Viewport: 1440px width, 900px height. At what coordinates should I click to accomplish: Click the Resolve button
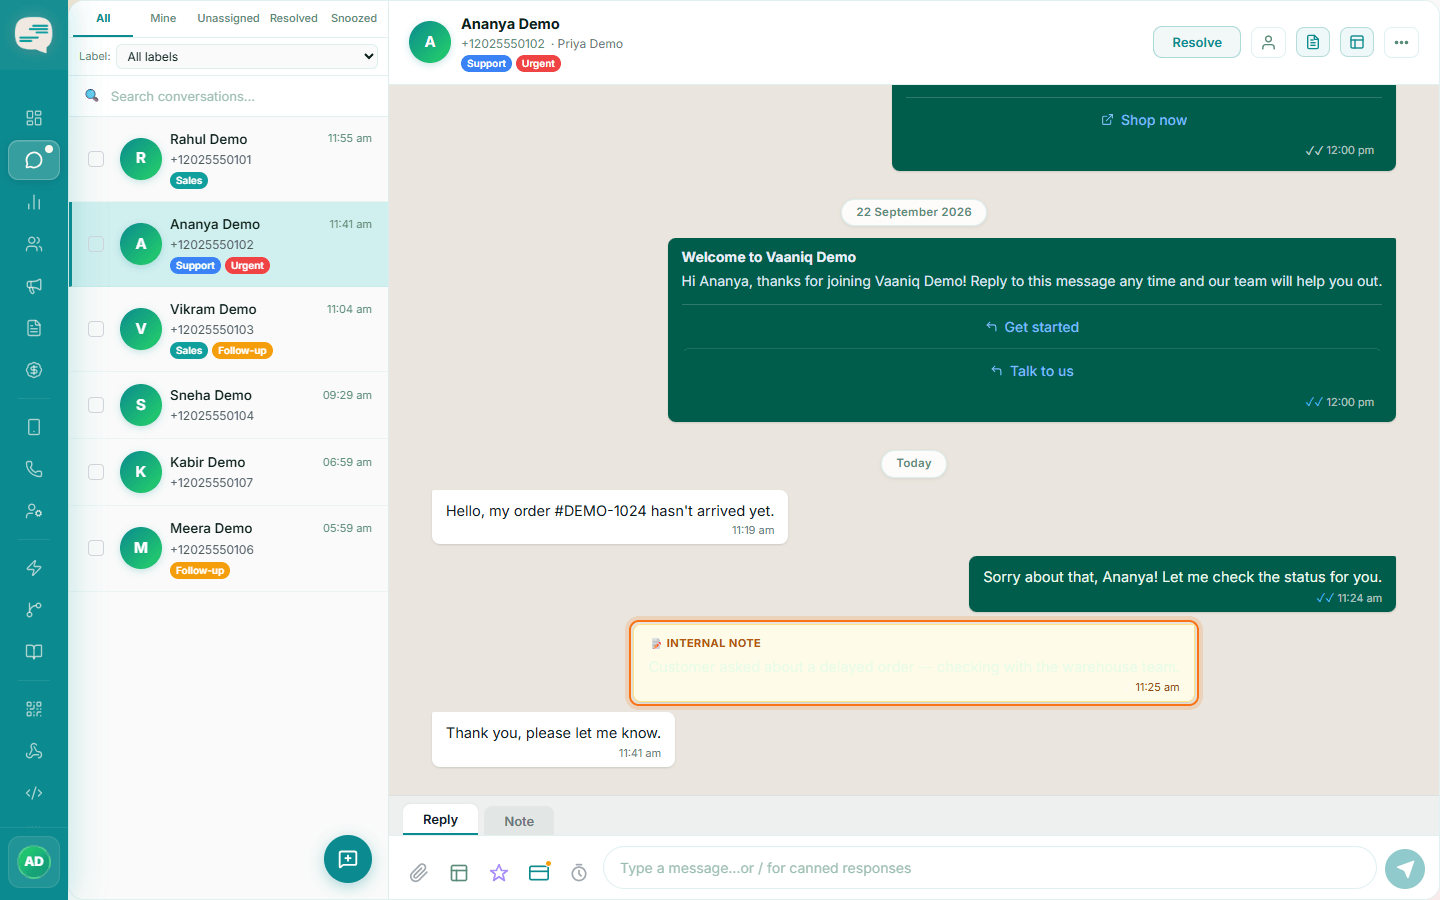pos(1197,42)
